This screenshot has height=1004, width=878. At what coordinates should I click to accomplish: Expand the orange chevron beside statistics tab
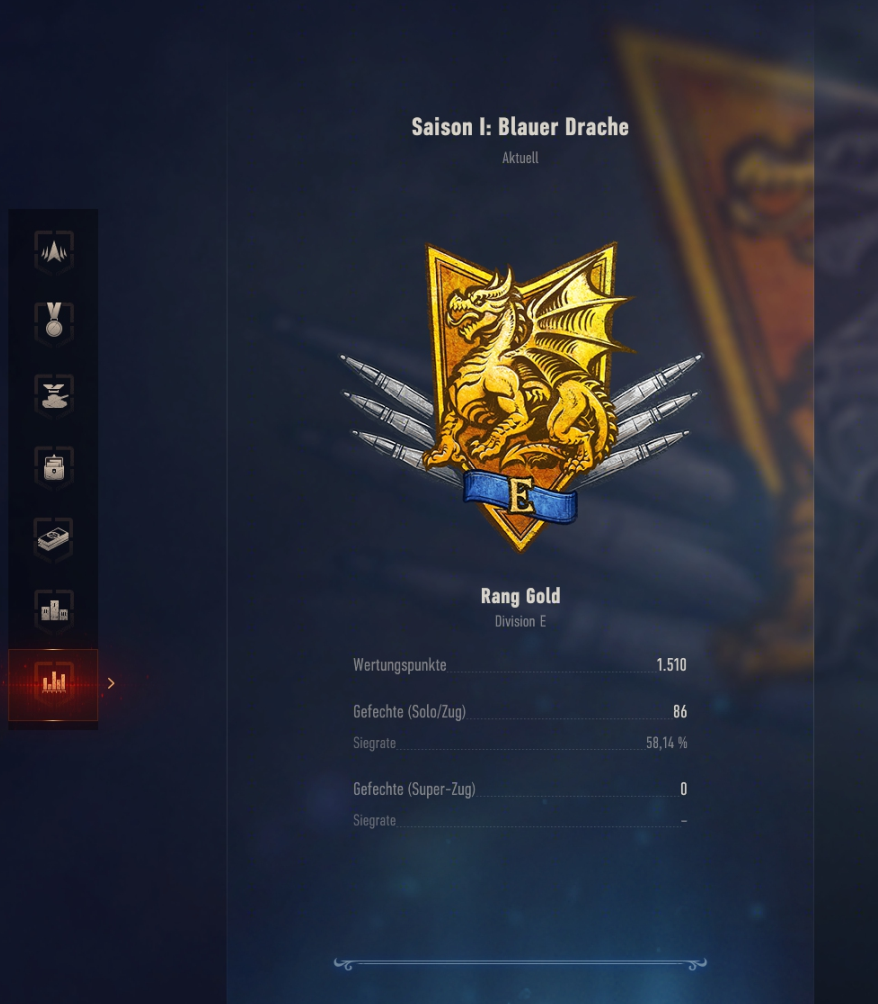click(111, 683)
